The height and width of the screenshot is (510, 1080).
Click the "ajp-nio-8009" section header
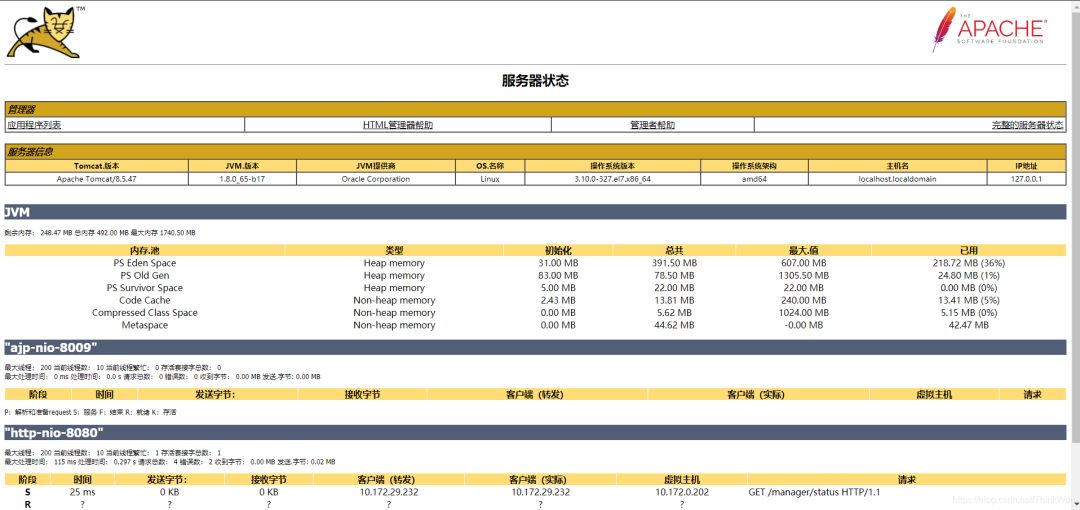535,347
